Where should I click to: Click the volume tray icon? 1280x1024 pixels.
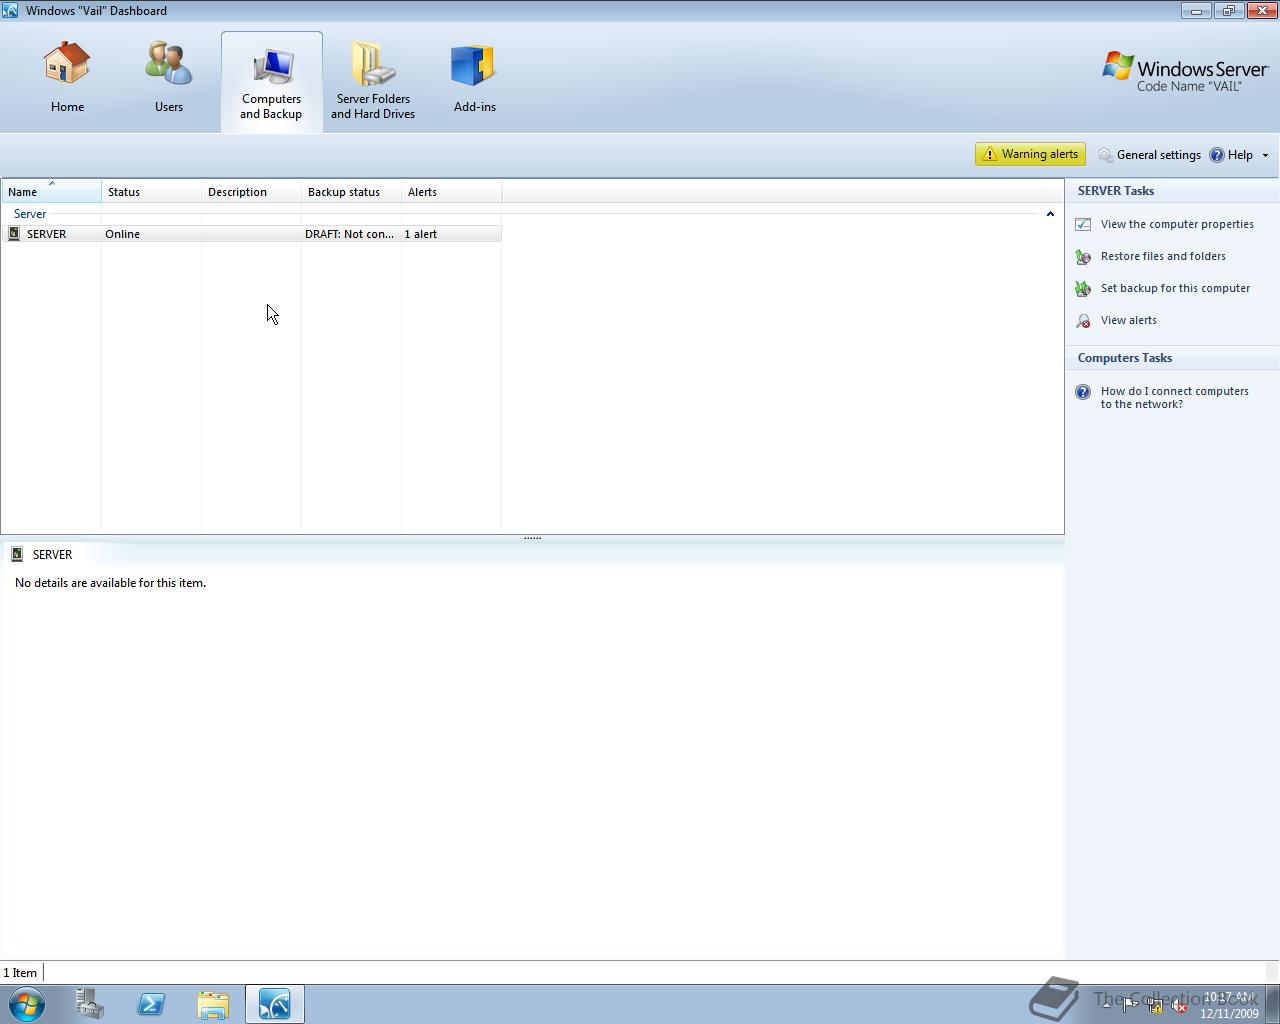point(1180,1006)
